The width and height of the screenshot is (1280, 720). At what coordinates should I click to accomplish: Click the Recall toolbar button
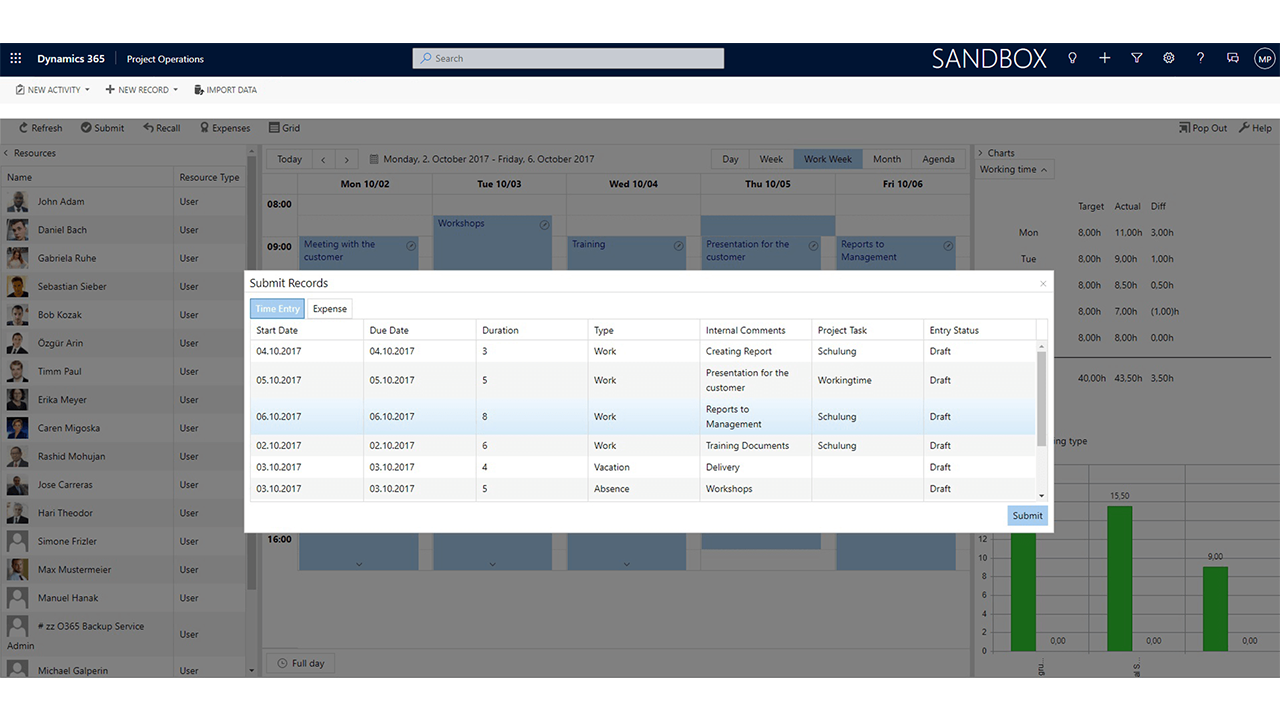tap(161, 128)
